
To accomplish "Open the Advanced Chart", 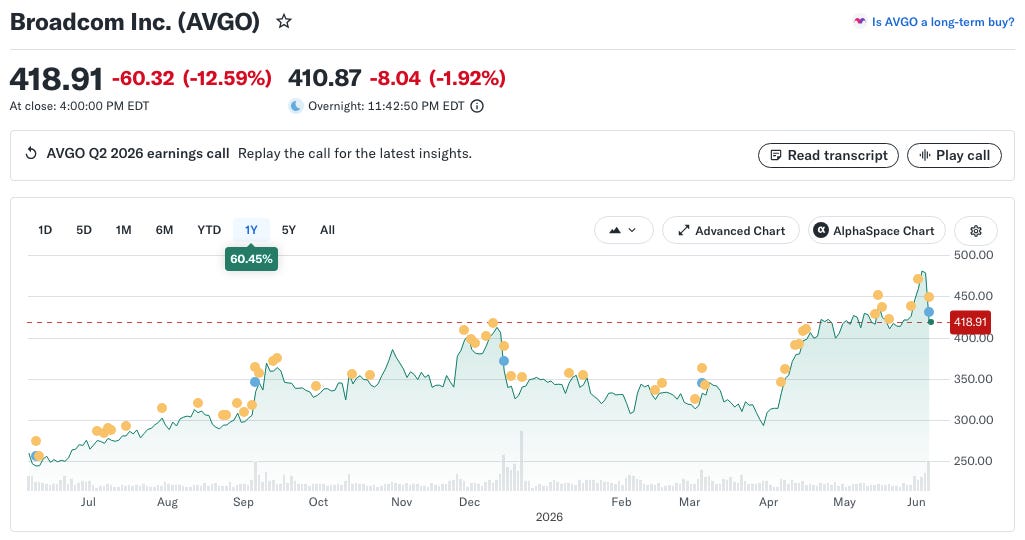I will point(731,231).
